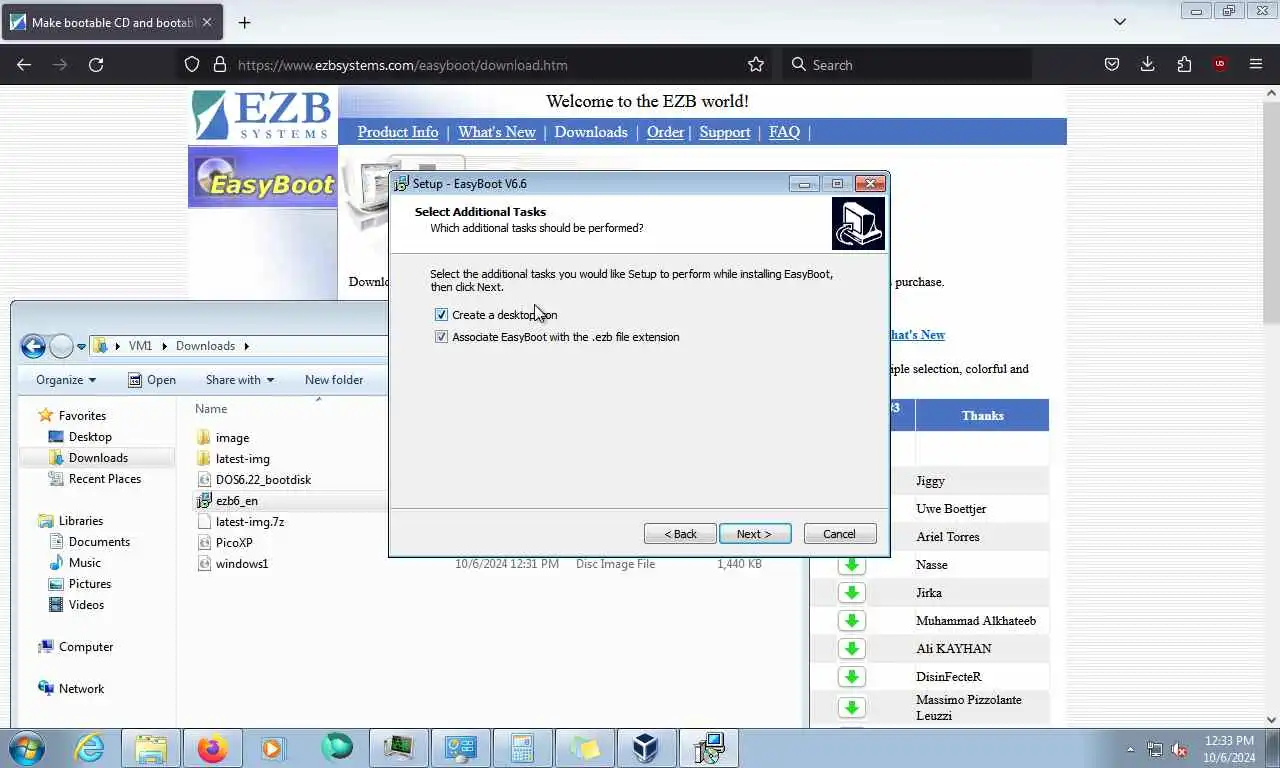Click Explorer back arrow button

coord(33,346)
